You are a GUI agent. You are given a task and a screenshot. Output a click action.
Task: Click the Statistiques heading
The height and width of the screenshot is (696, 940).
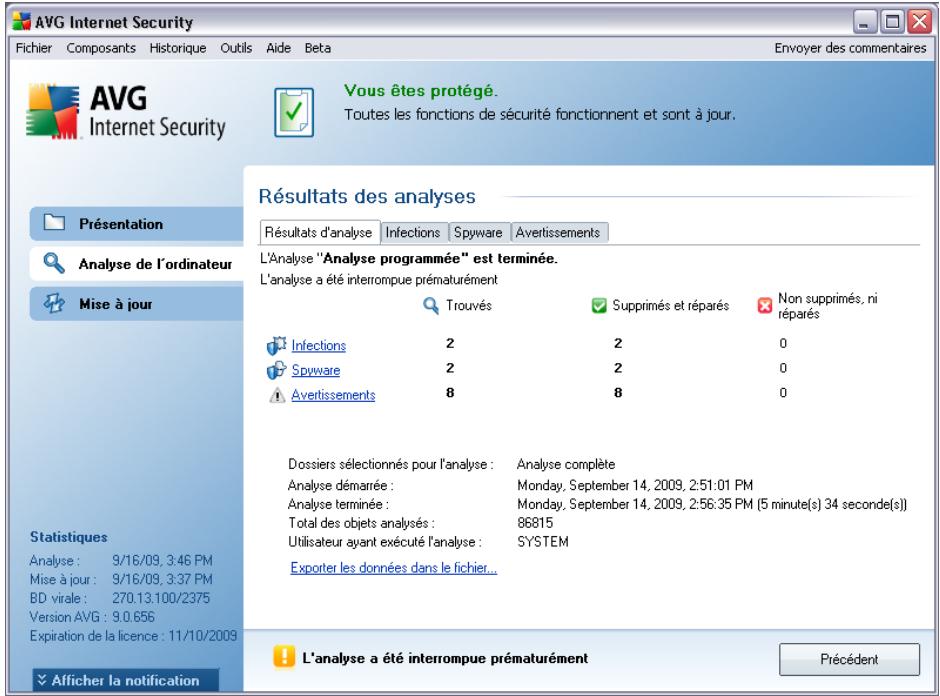pyautogui.click(x=68, y=537)
